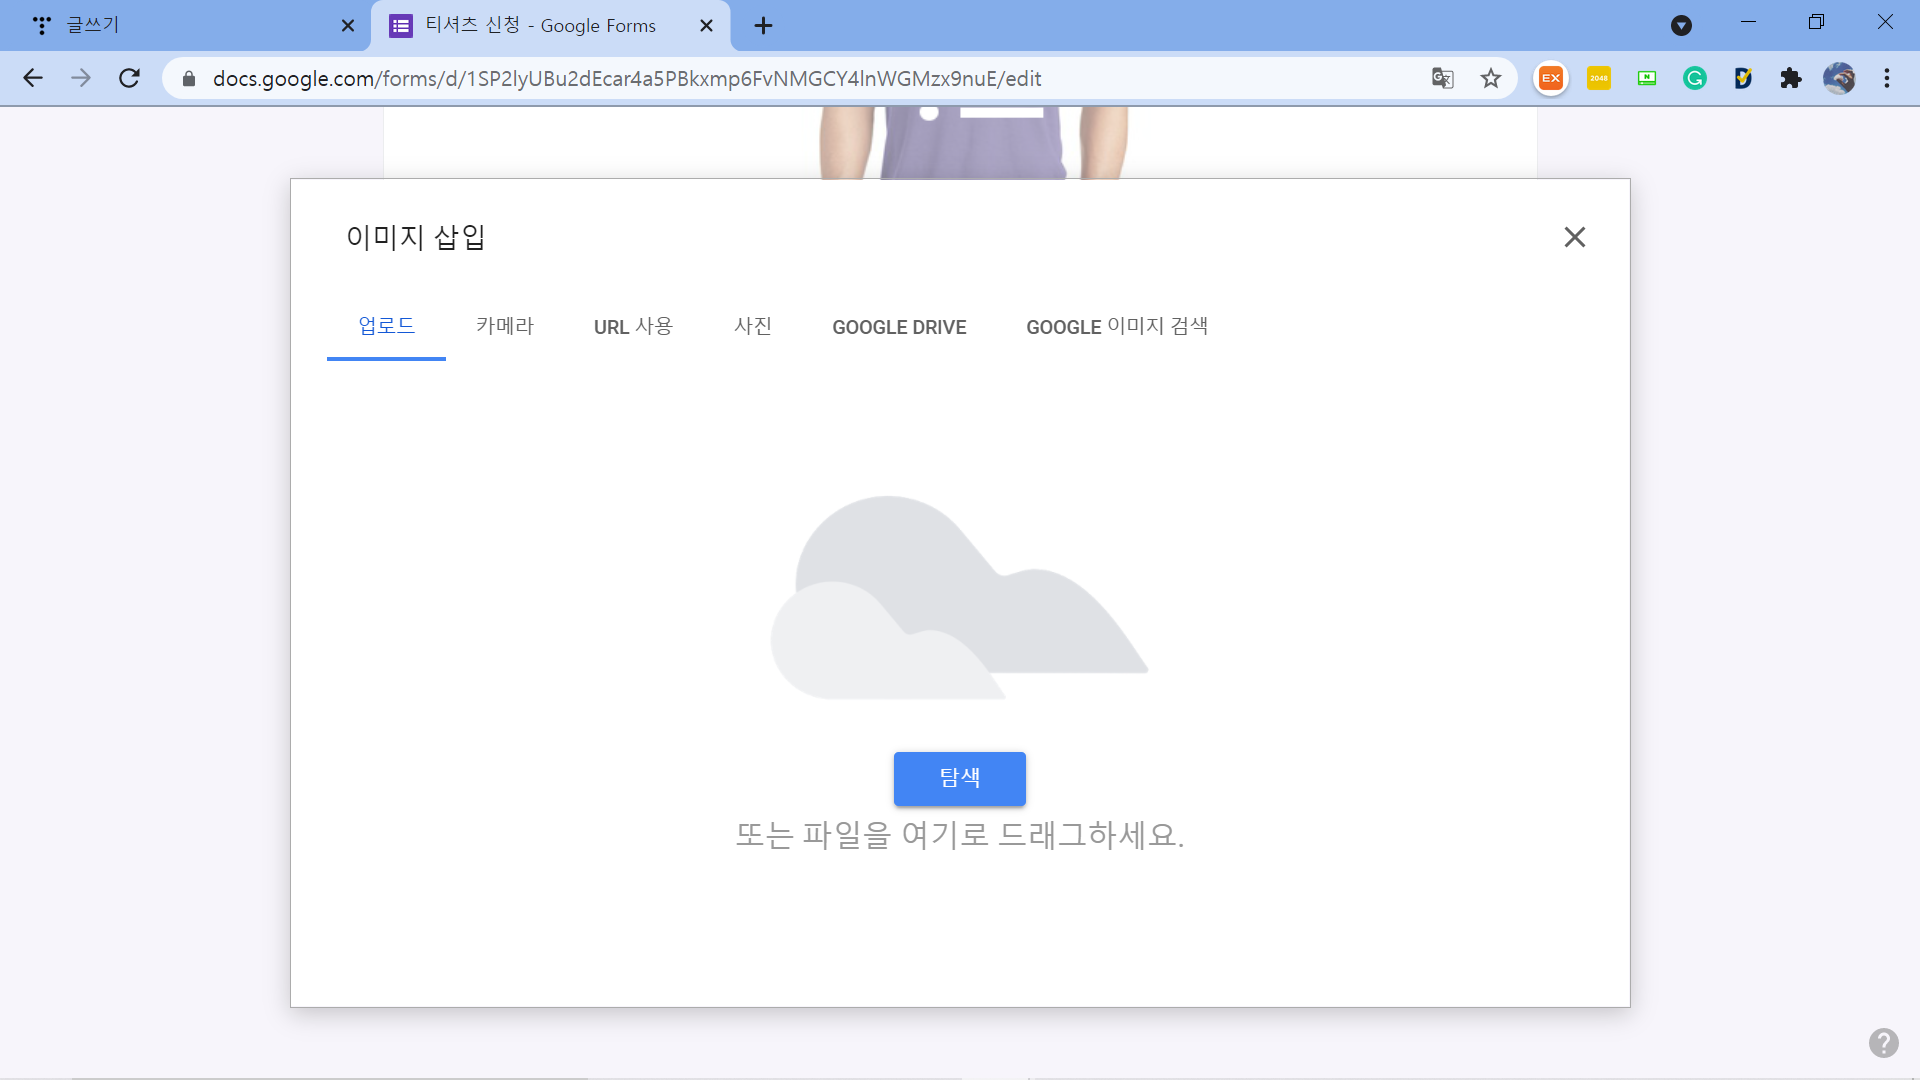Minimize the Chrome window
This screenshot has height=1080, width=1920.
1748,22
